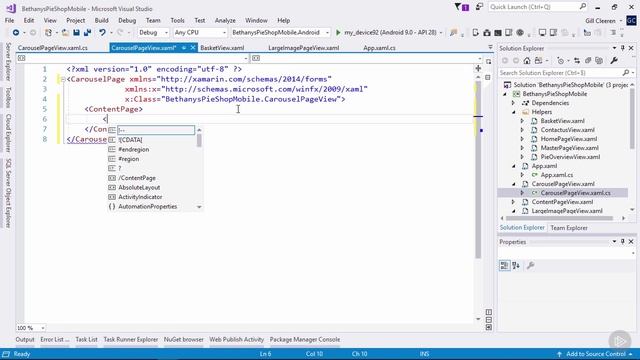The image size is (640, 360).
Task: Click the split editor plus icon
Action: 478,68
